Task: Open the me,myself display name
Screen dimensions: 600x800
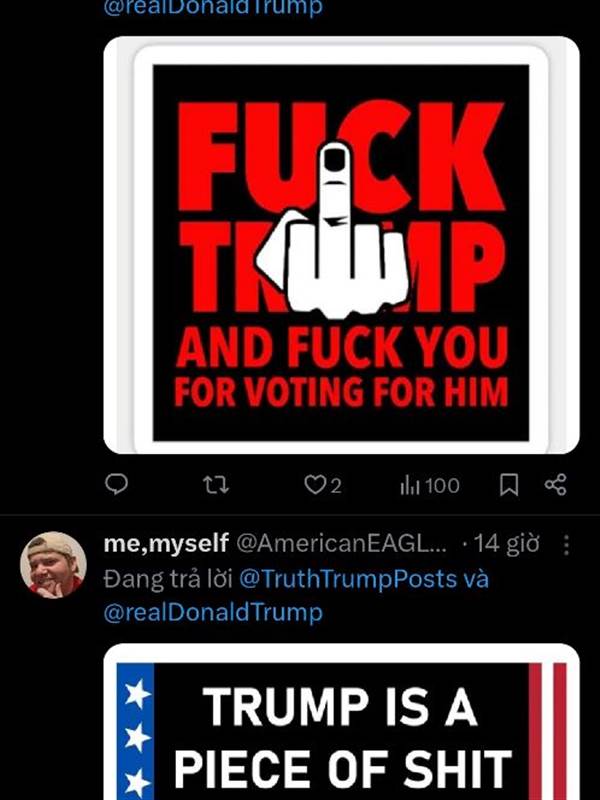Action: pyautogui.click(x=166, y=544)
